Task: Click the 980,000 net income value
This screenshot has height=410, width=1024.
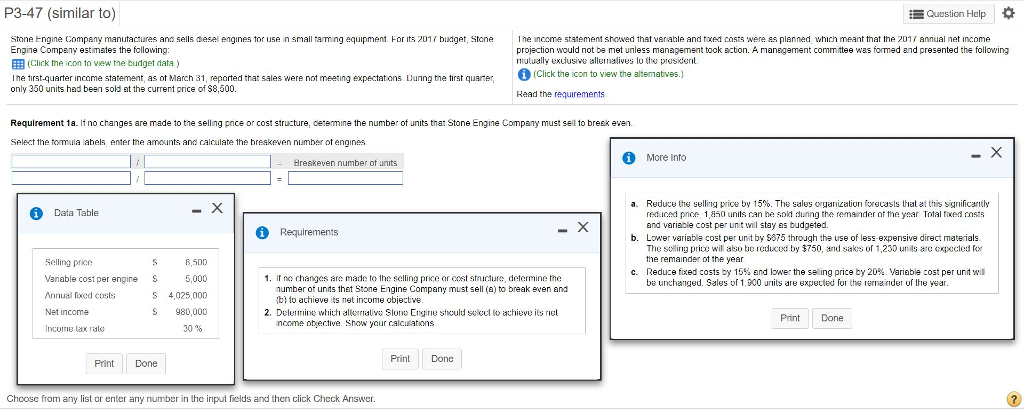Action: coord(192,312)
